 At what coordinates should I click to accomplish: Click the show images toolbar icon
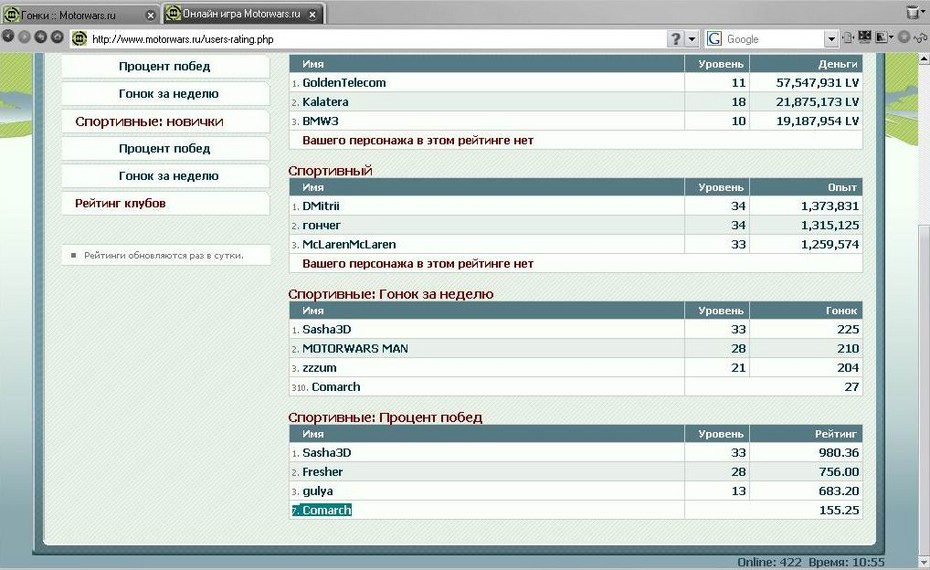tap(881, 37)
